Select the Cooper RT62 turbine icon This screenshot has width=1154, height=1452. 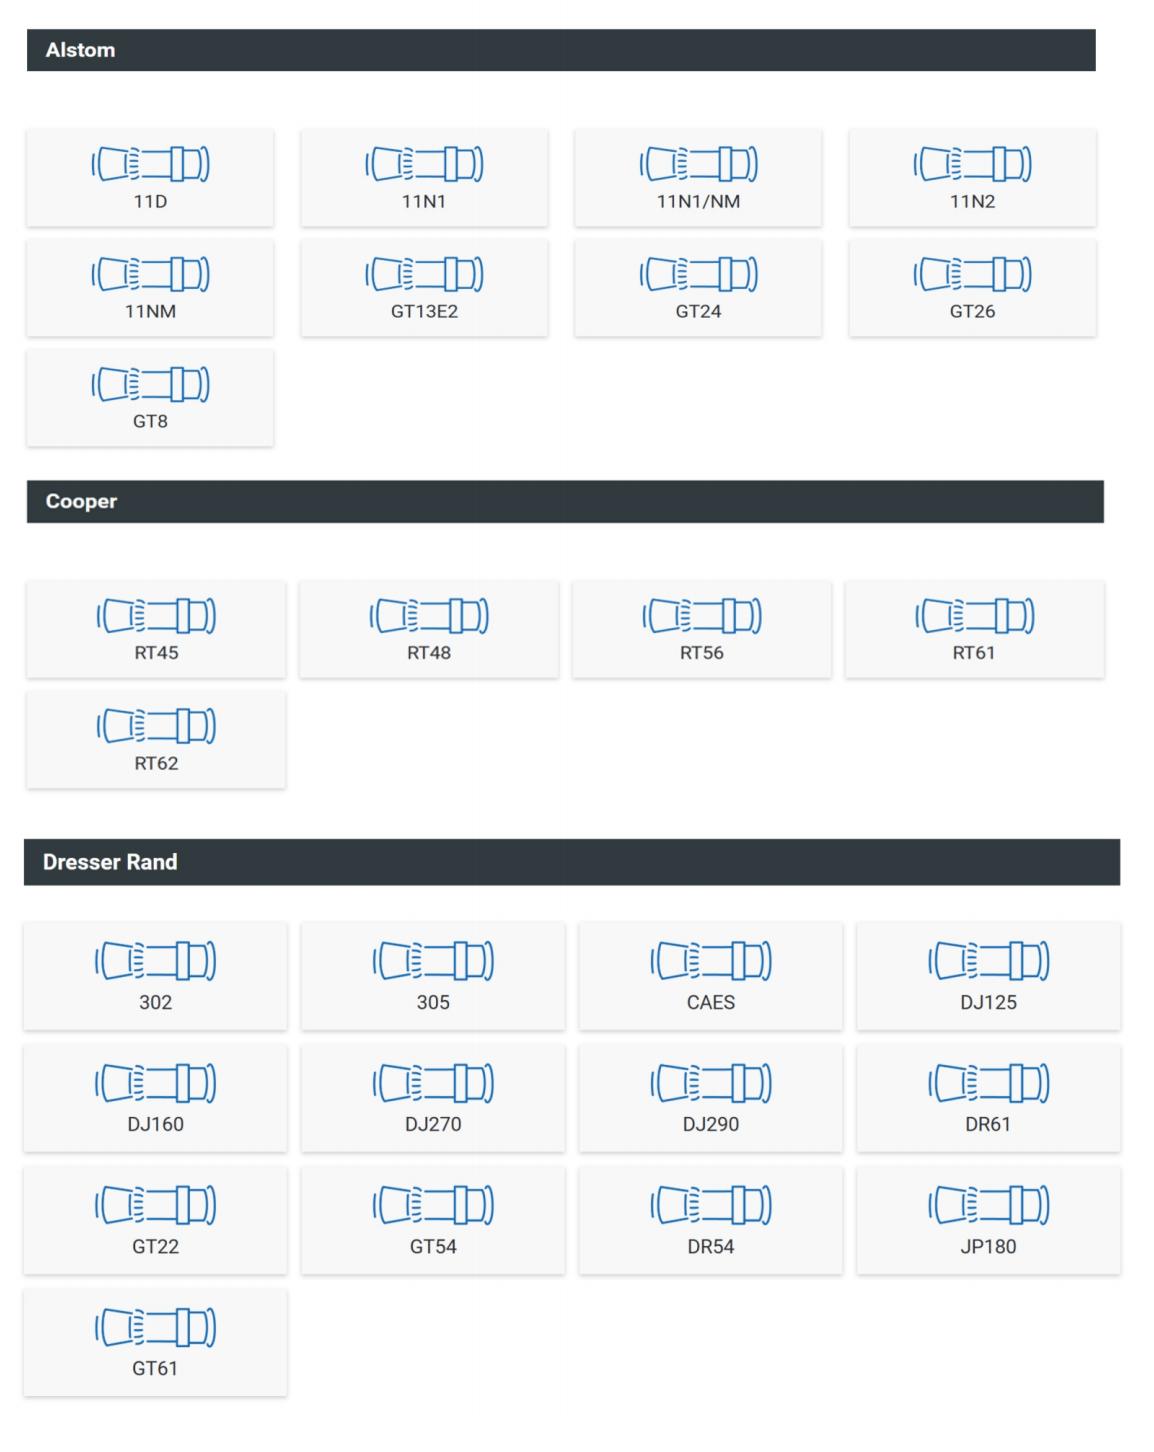coord(156,726)
